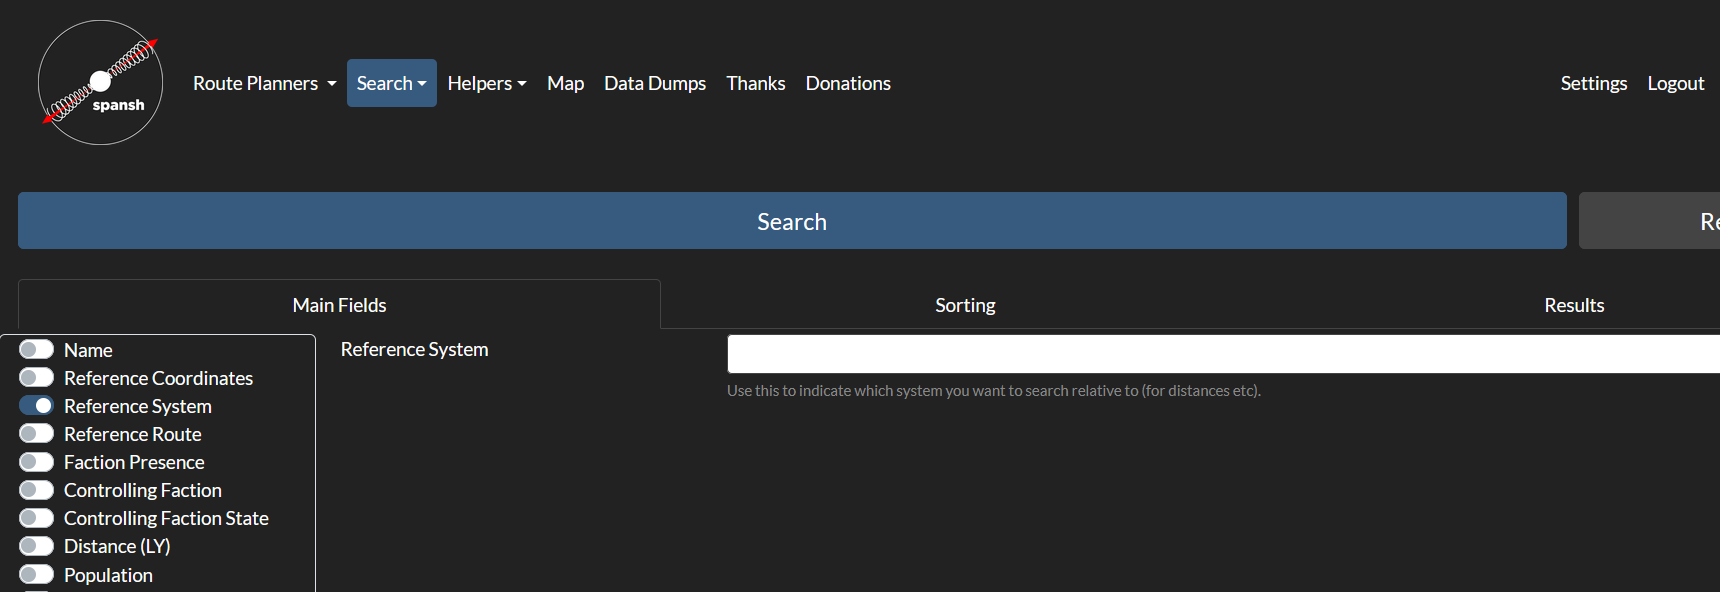This screenshot has height=592, width=1720.
Task: Enable the Reference Coordinates toggle
Action: click(x=37, y=377)
